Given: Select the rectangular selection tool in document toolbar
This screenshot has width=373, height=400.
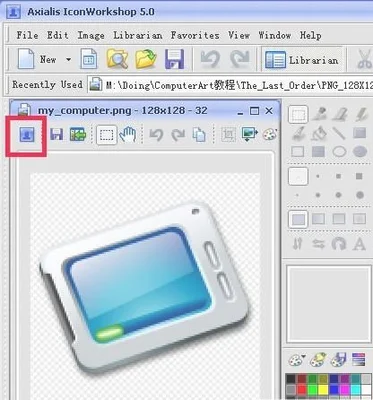Looking at the screenshot, I should click(x=107, y=135).
